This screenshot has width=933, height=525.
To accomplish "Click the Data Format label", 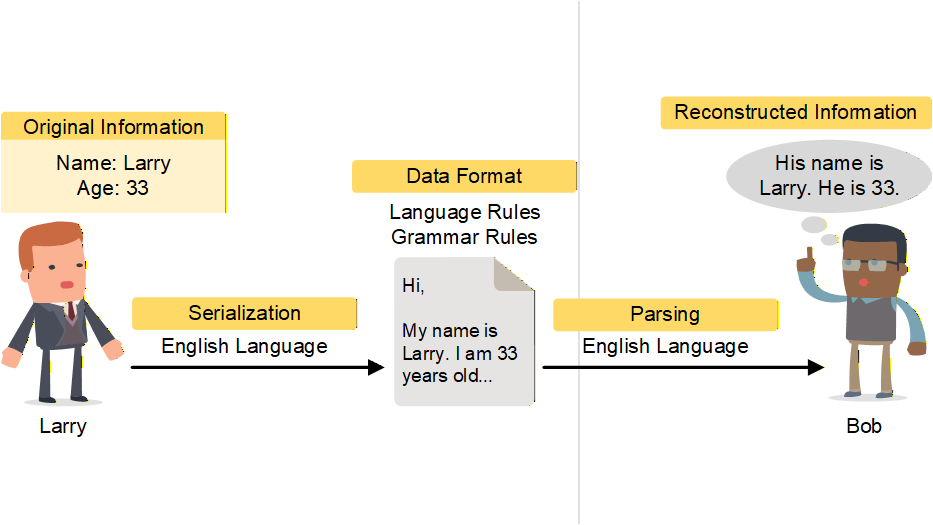I will pos(464,176).
